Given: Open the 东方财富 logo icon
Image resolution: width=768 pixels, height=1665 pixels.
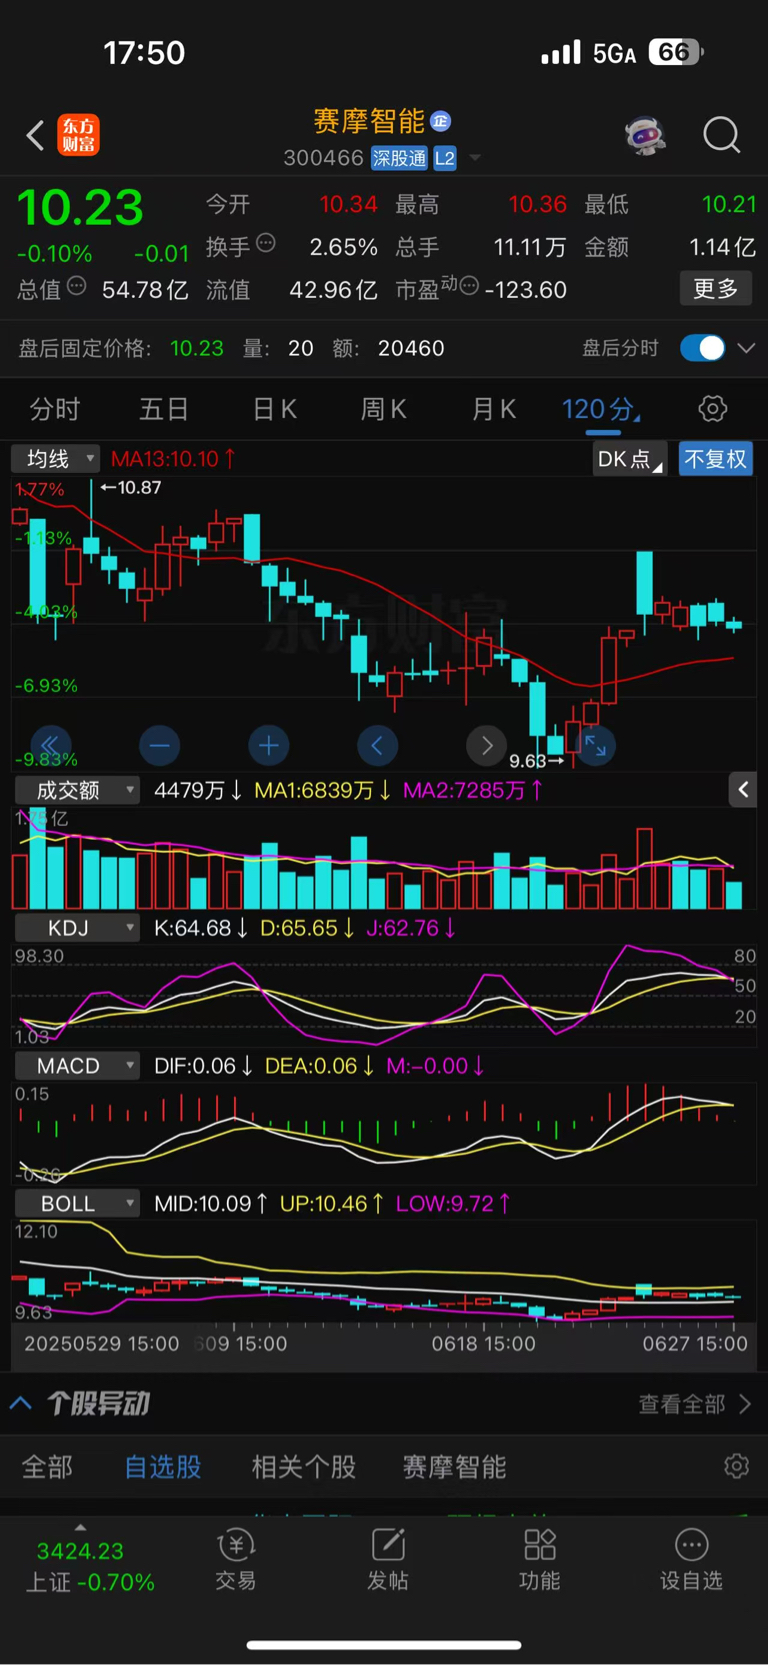Looking at the screenshot, I should tap(78, 135).
